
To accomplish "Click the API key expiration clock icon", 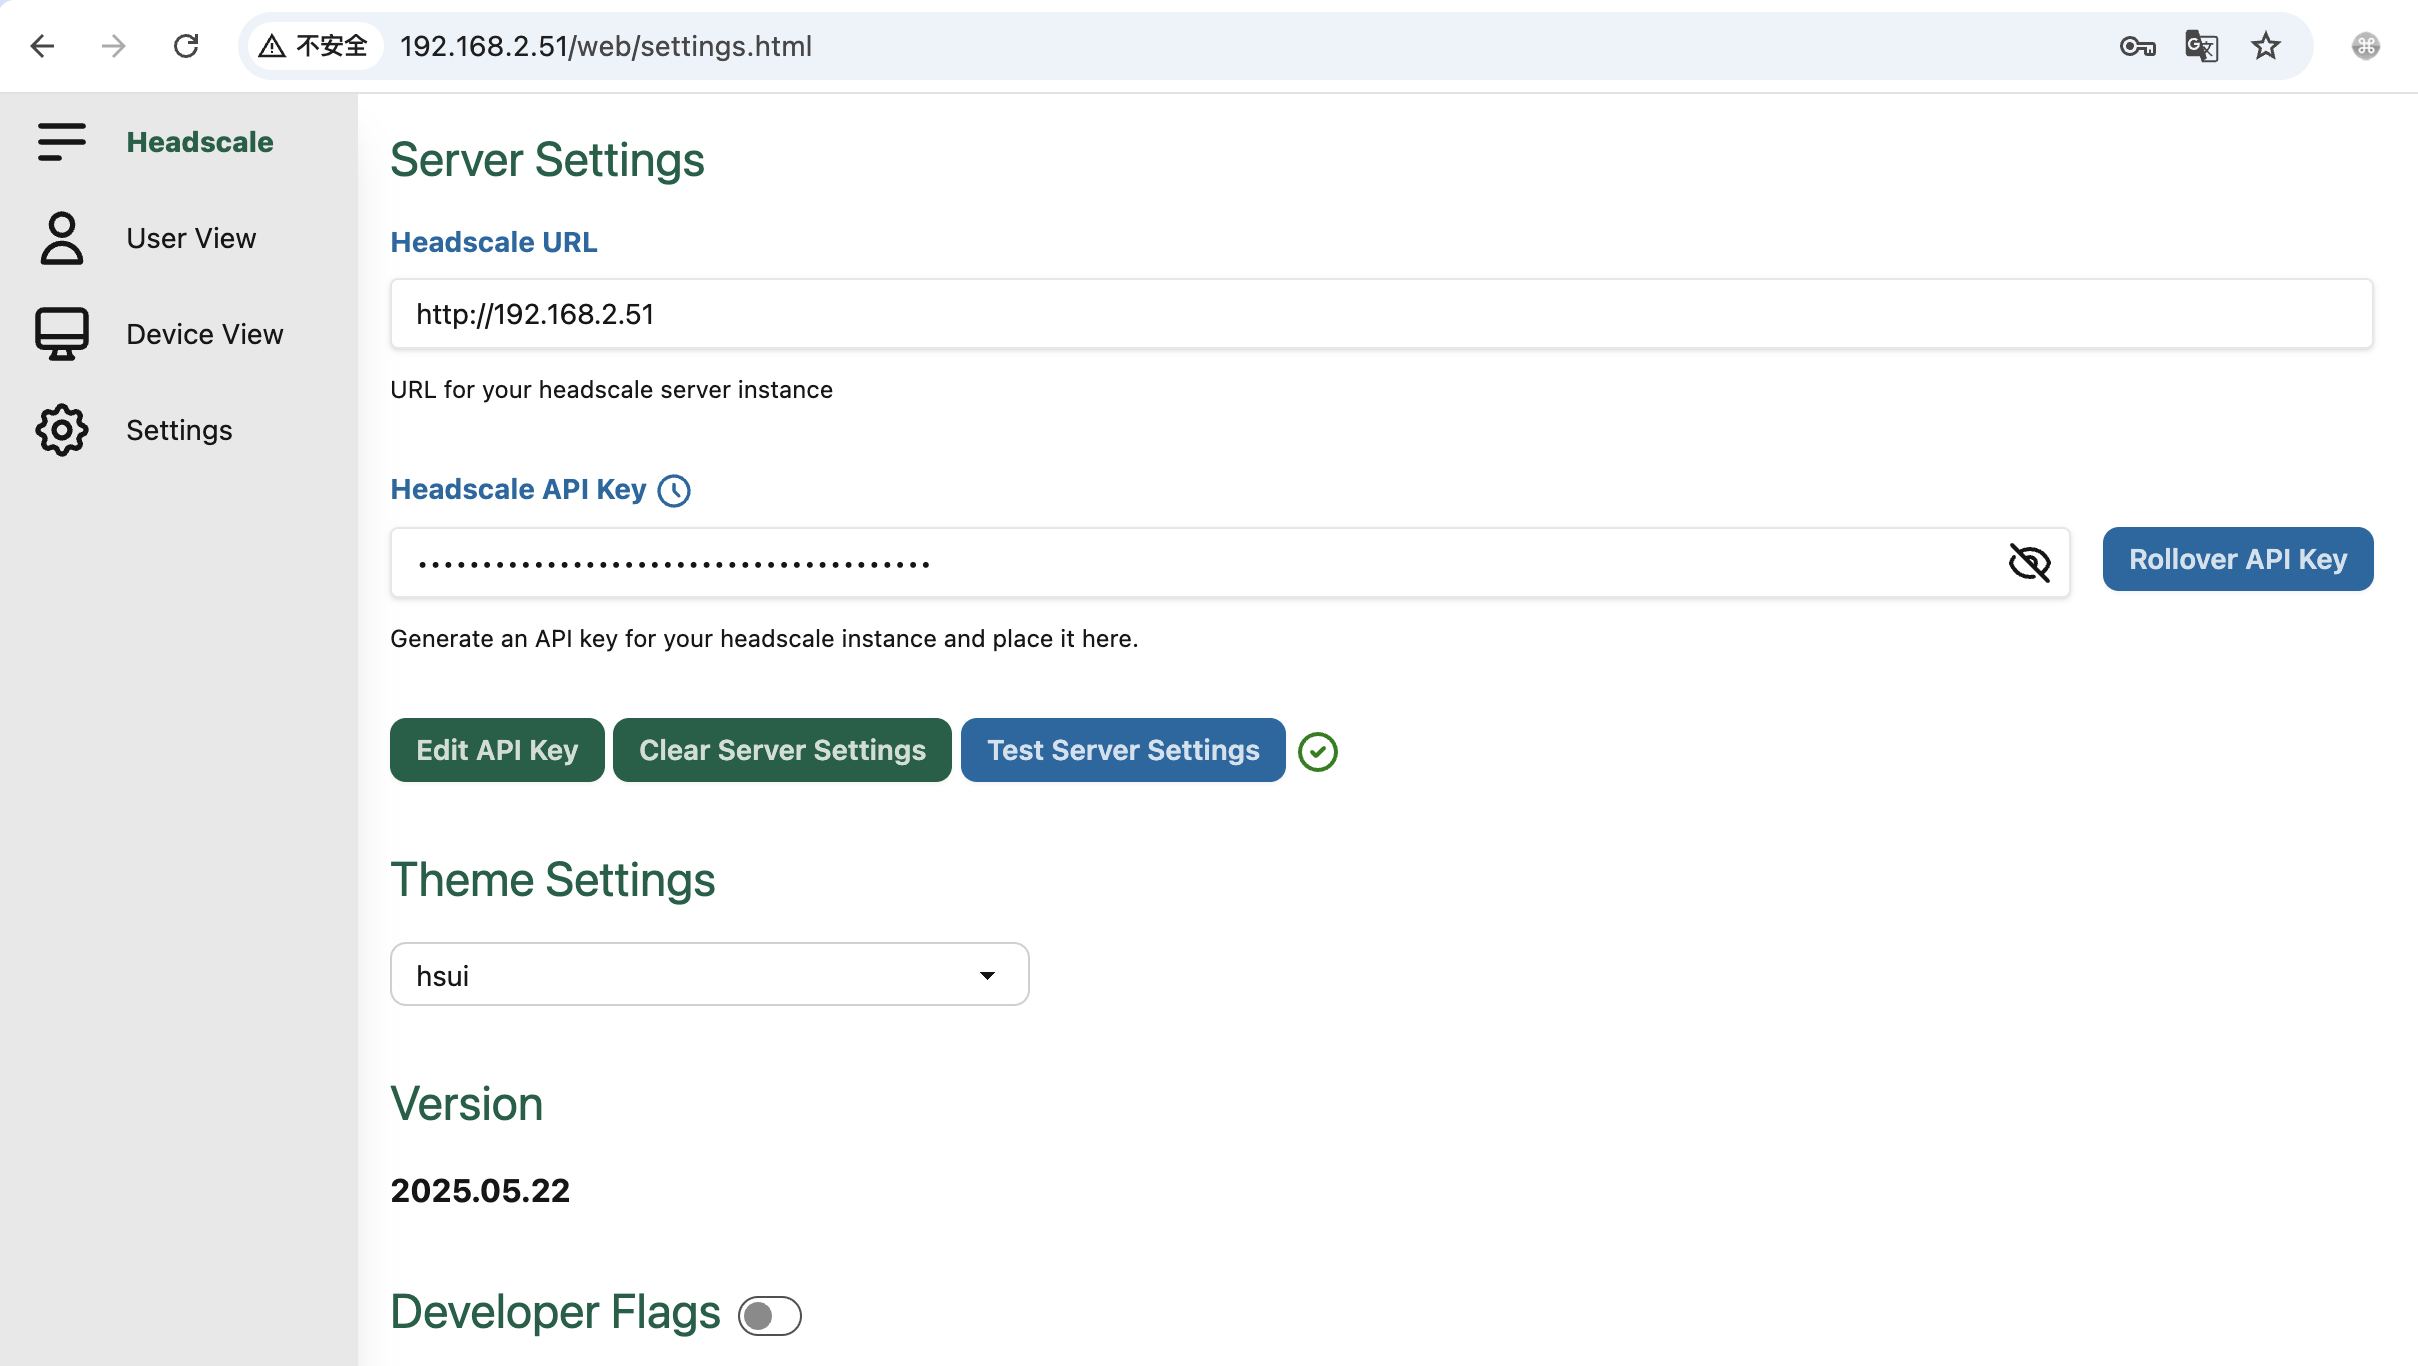I will [674, 490].
